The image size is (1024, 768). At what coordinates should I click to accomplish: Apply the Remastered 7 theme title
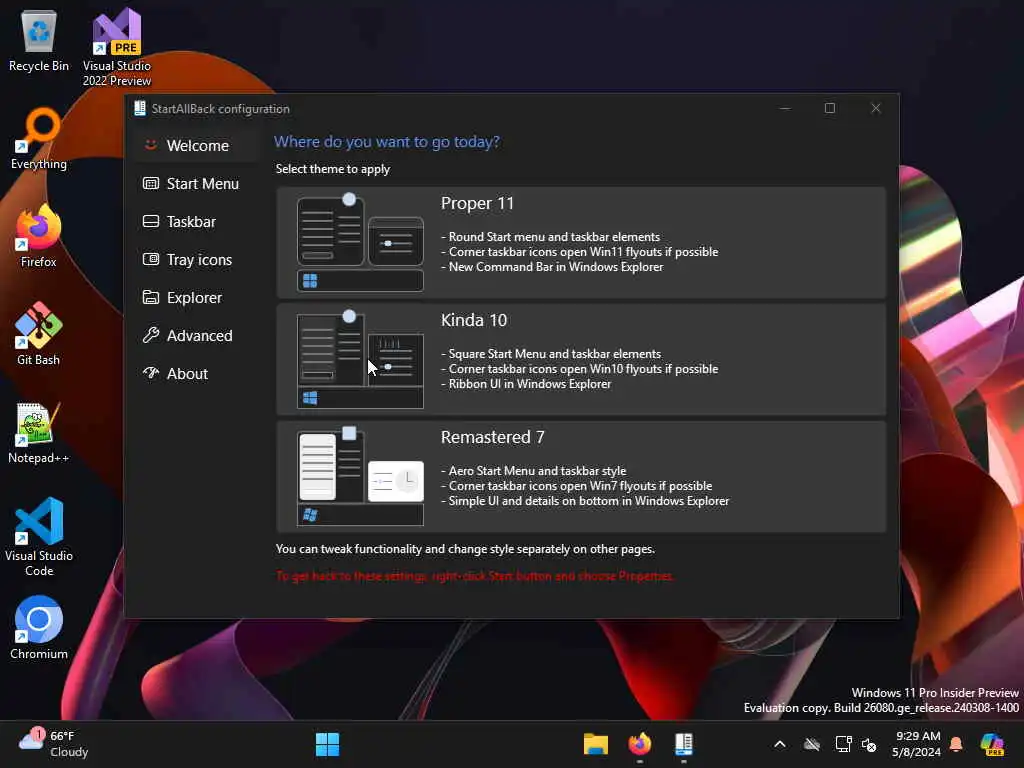pyautogui.click(x=492, y=437)
